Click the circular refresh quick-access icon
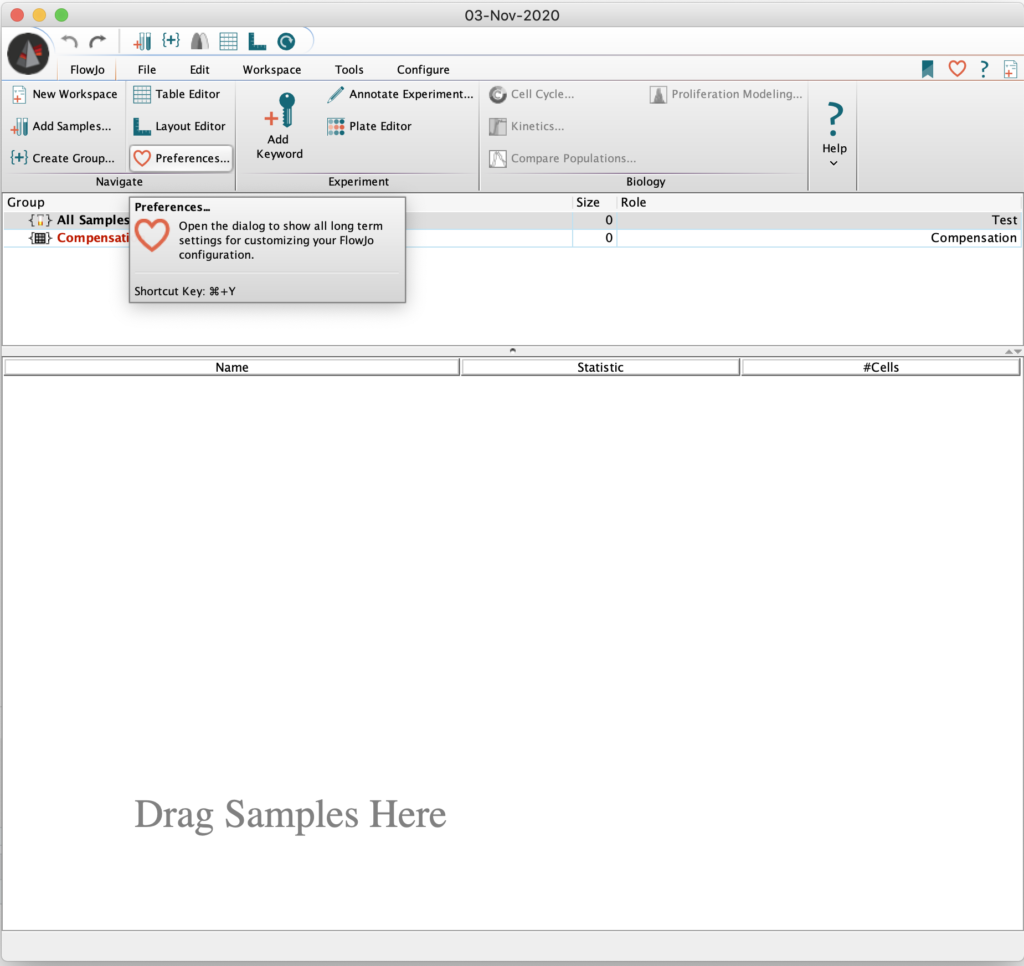This screenshot has height=966, width=1024. tap(286, 42)
